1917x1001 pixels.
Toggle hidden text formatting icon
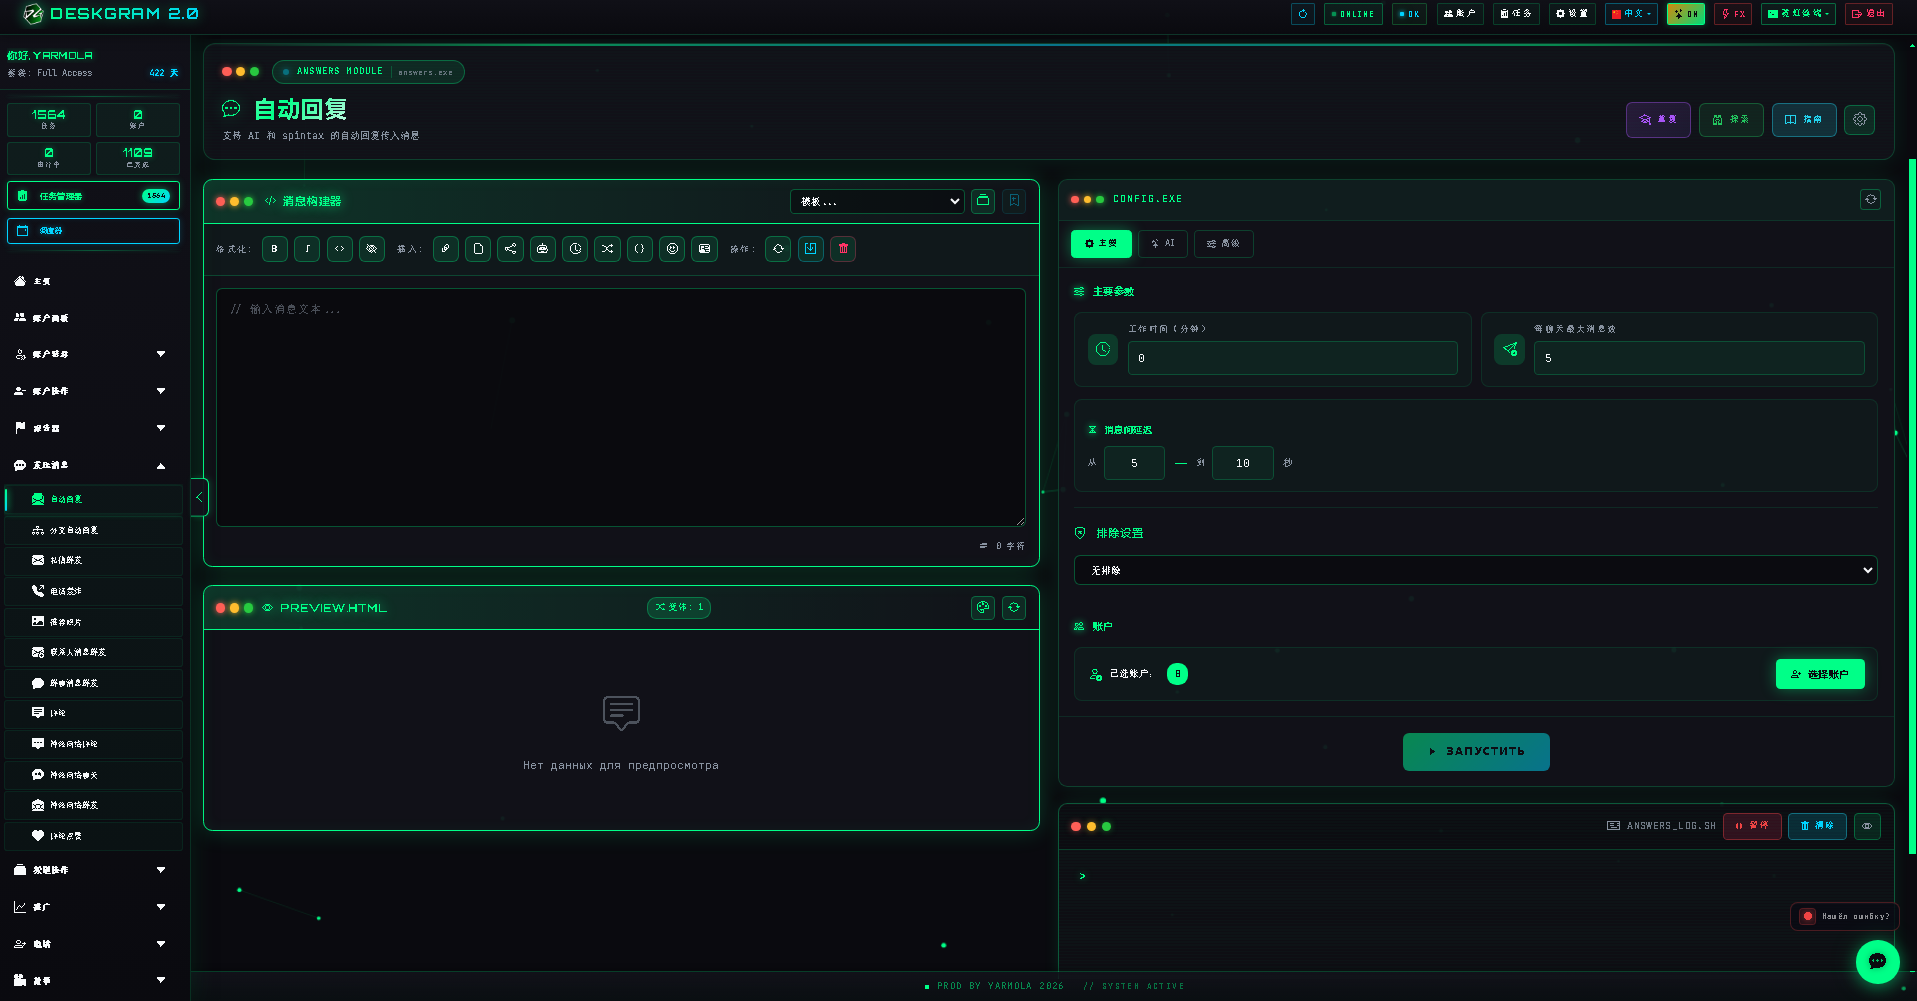pyautogui.click(x=372, y=249)
